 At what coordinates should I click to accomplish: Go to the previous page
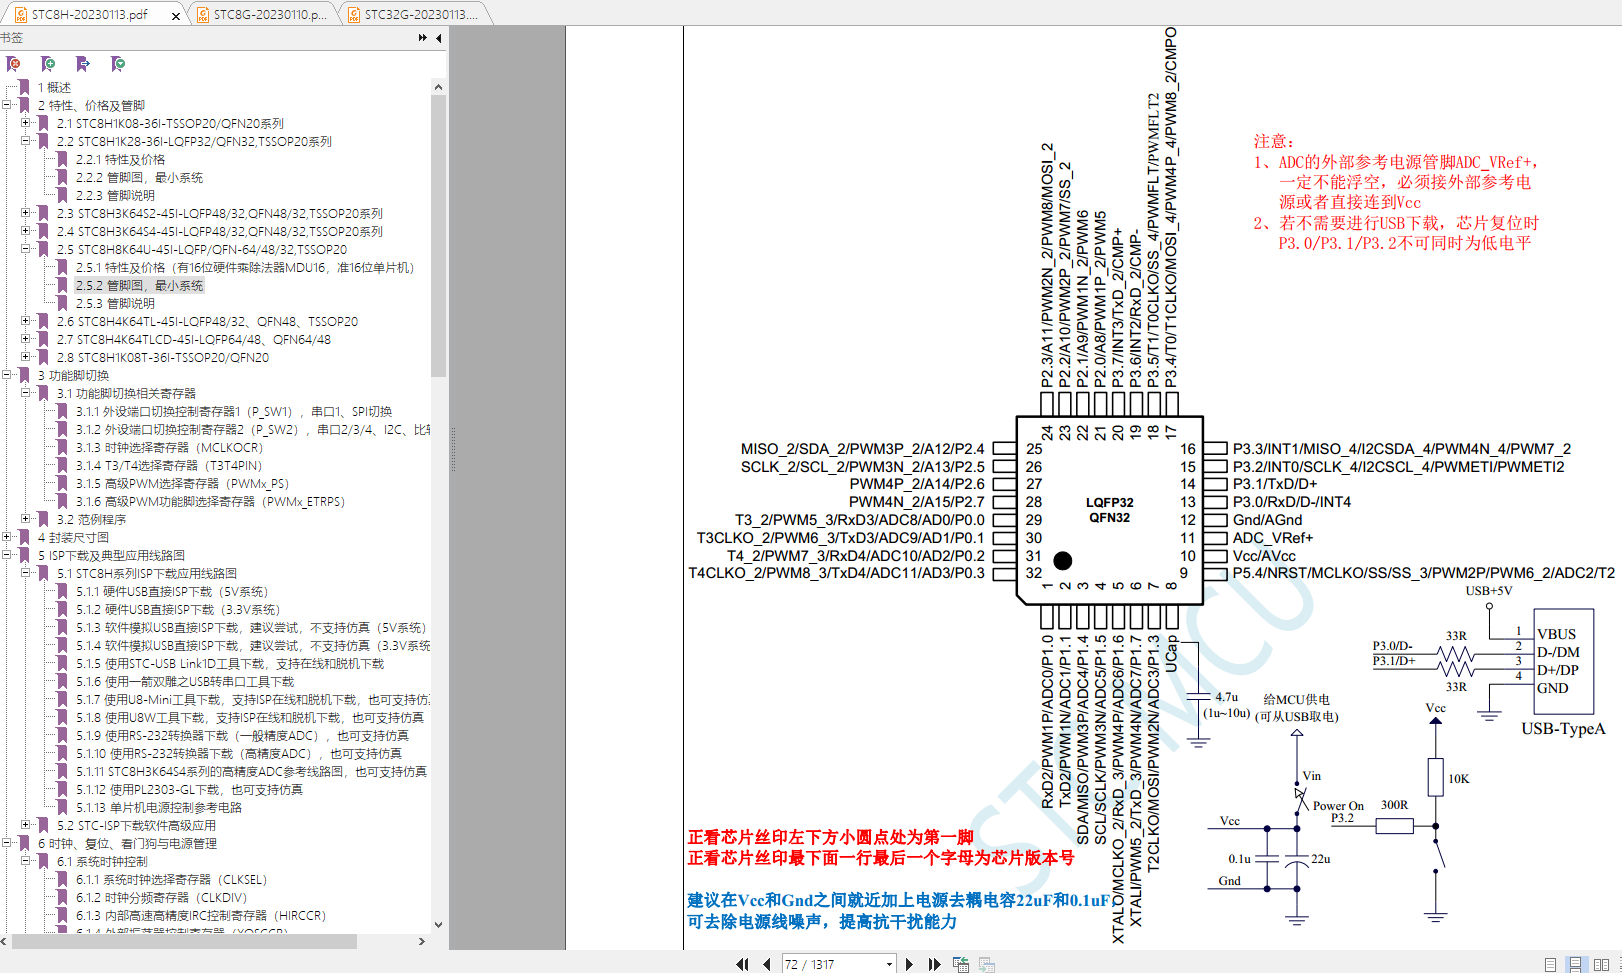pos(766,964)
